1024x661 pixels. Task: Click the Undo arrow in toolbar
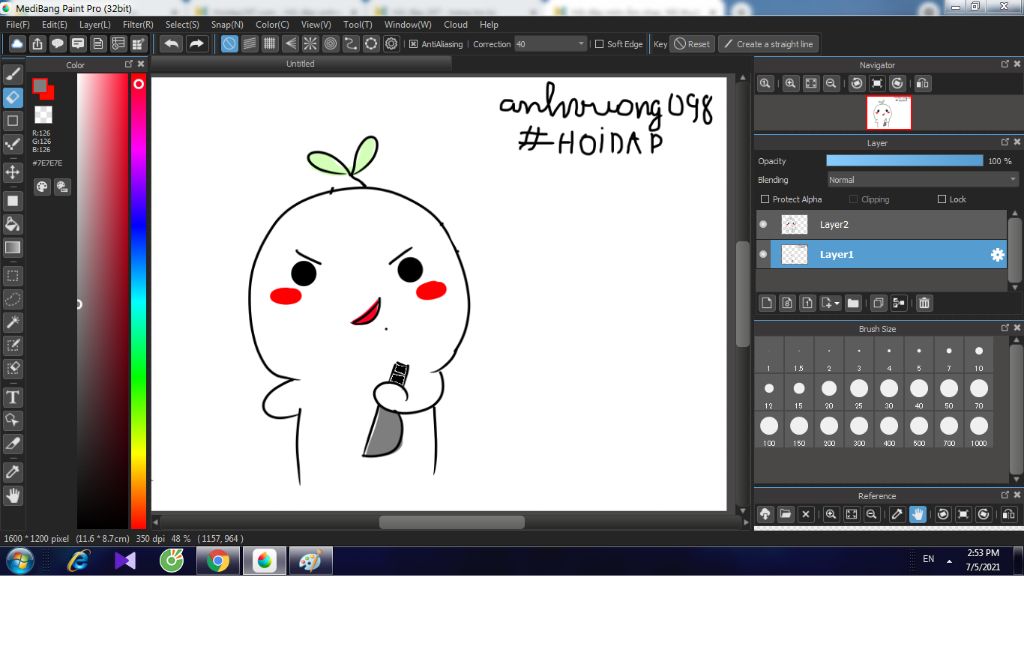172,44
